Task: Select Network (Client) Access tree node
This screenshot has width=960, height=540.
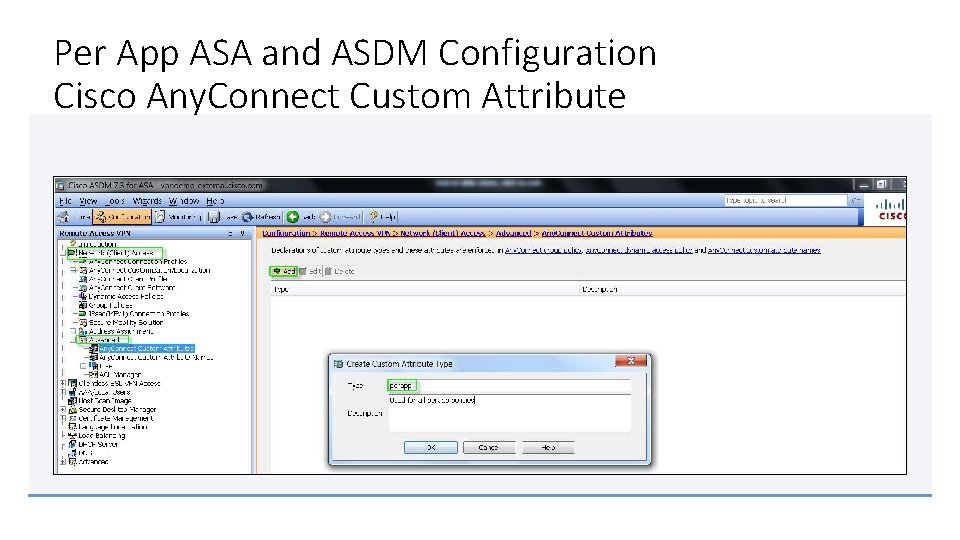Action: (114, 252)
